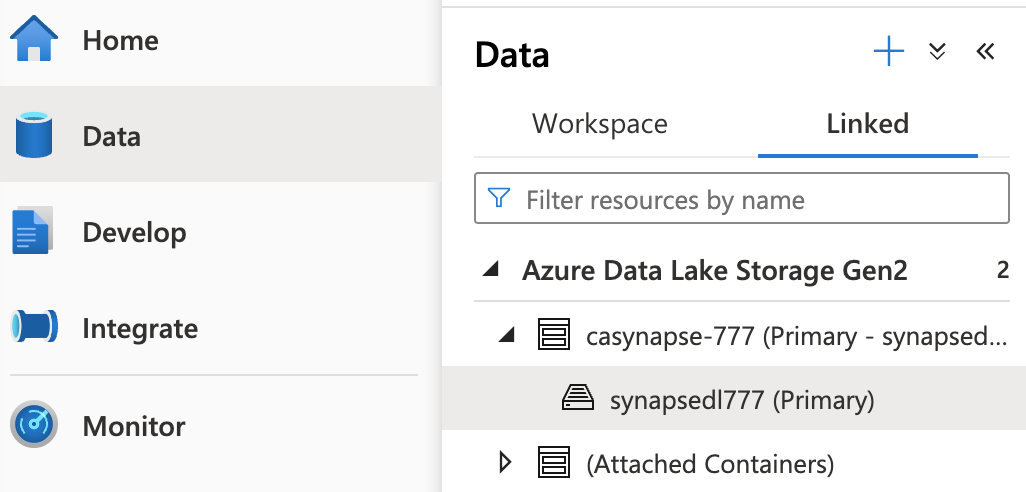Collapse the Azure Data Lake Storage Gen2 group
The height and width of the screenshot is (492, 1026).
click(x=490, y=271)
